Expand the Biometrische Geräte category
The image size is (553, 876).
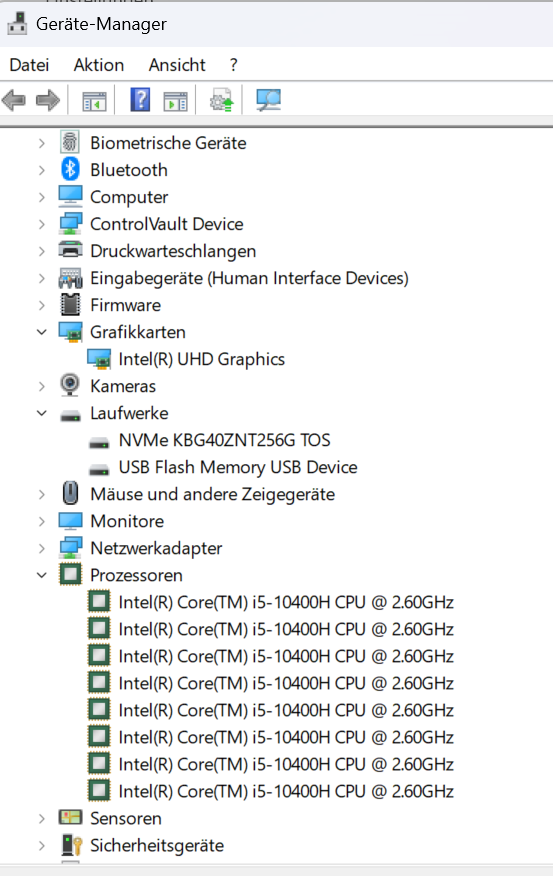pyautogui.click(x=42, y=143)
